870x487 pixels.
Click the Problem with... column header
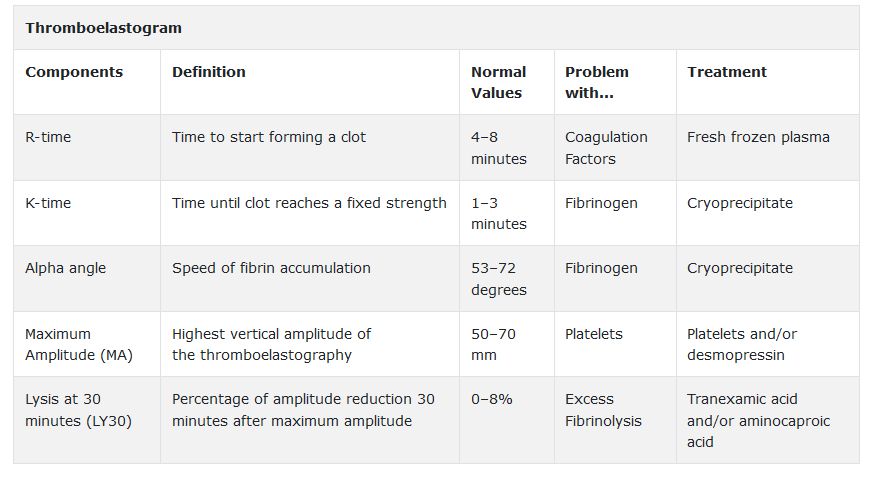[x=596, y=82]
